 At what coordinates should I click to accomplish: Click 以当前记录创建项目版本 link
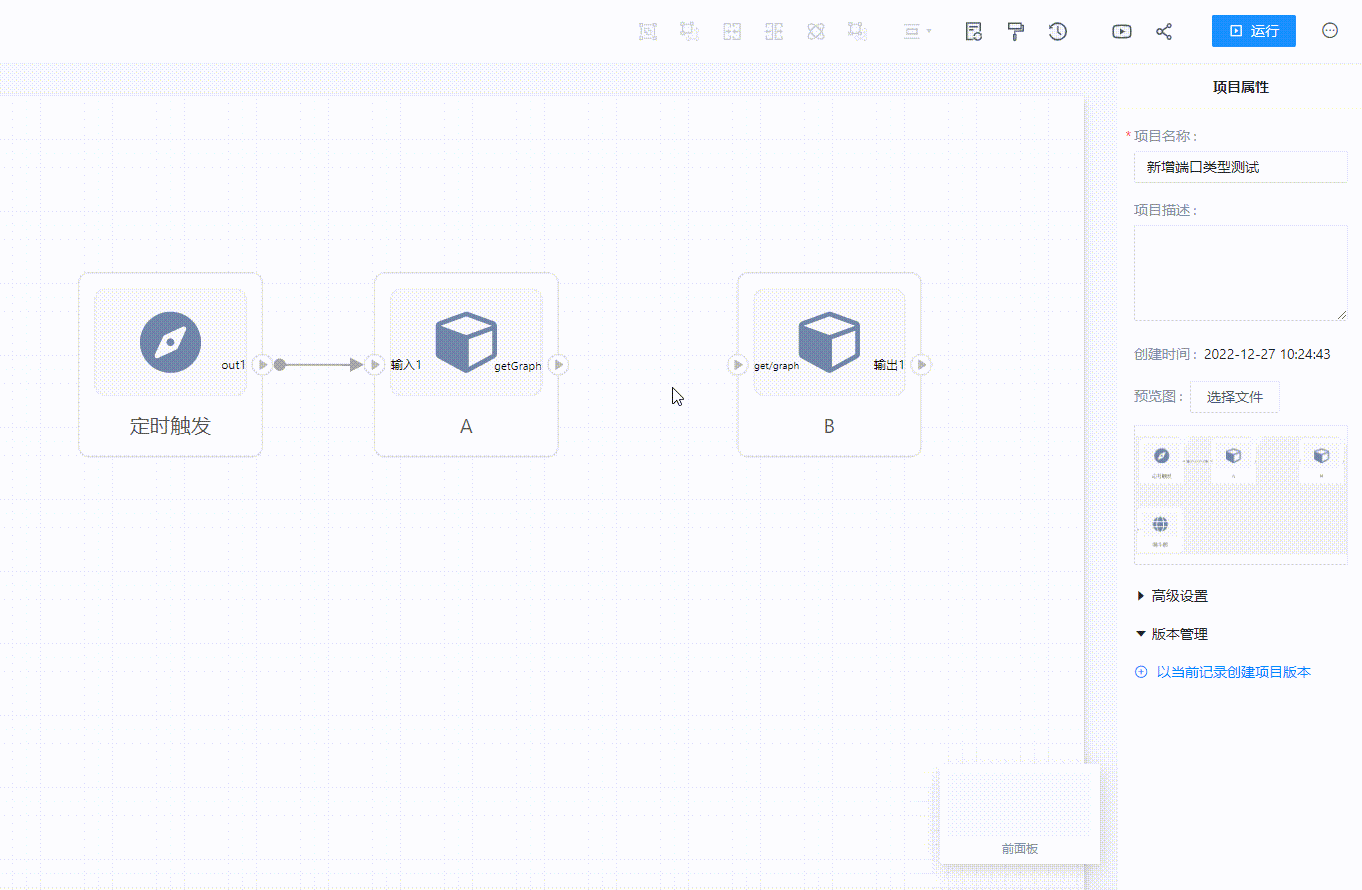coord(1233,672)
